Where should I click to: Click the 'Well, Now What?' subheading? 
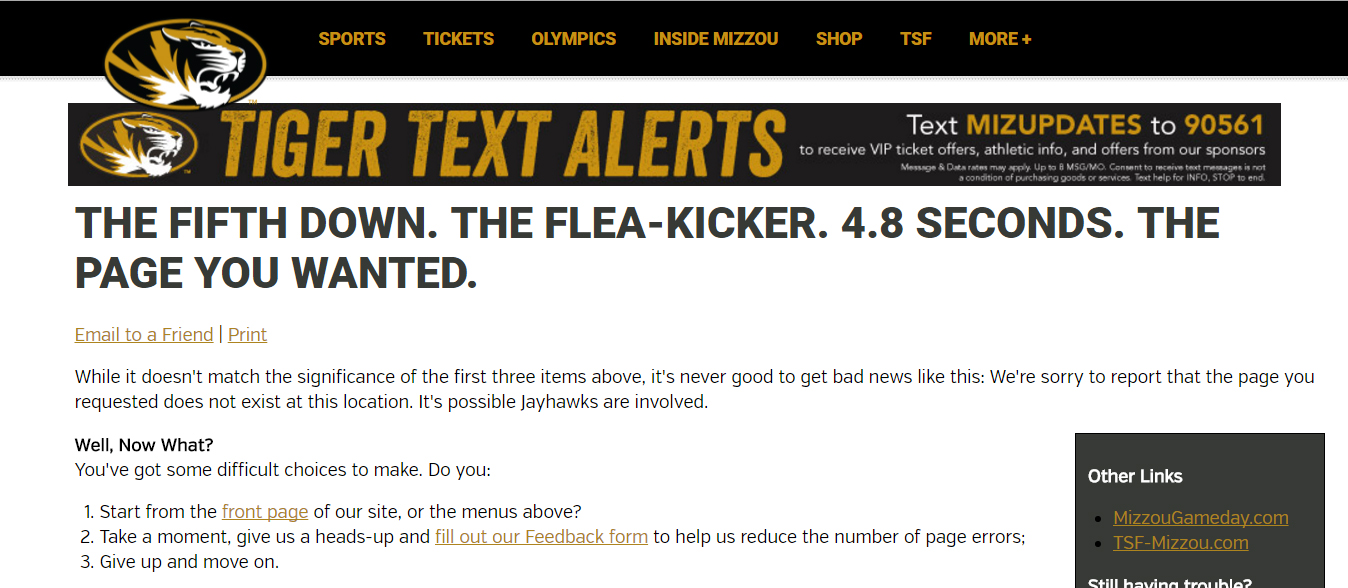[x=144, y=444]
